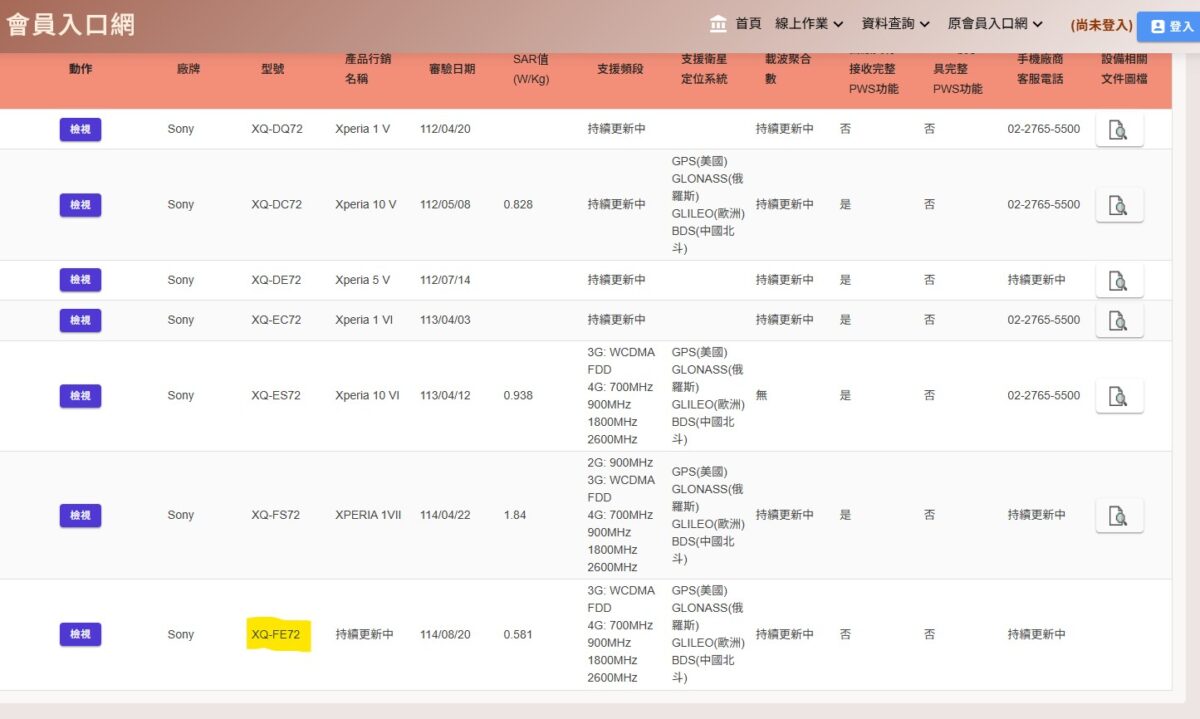Screen dimensions: 1200x719
Task: Select the XQ-DQ72 model cell
Action: 277,129
